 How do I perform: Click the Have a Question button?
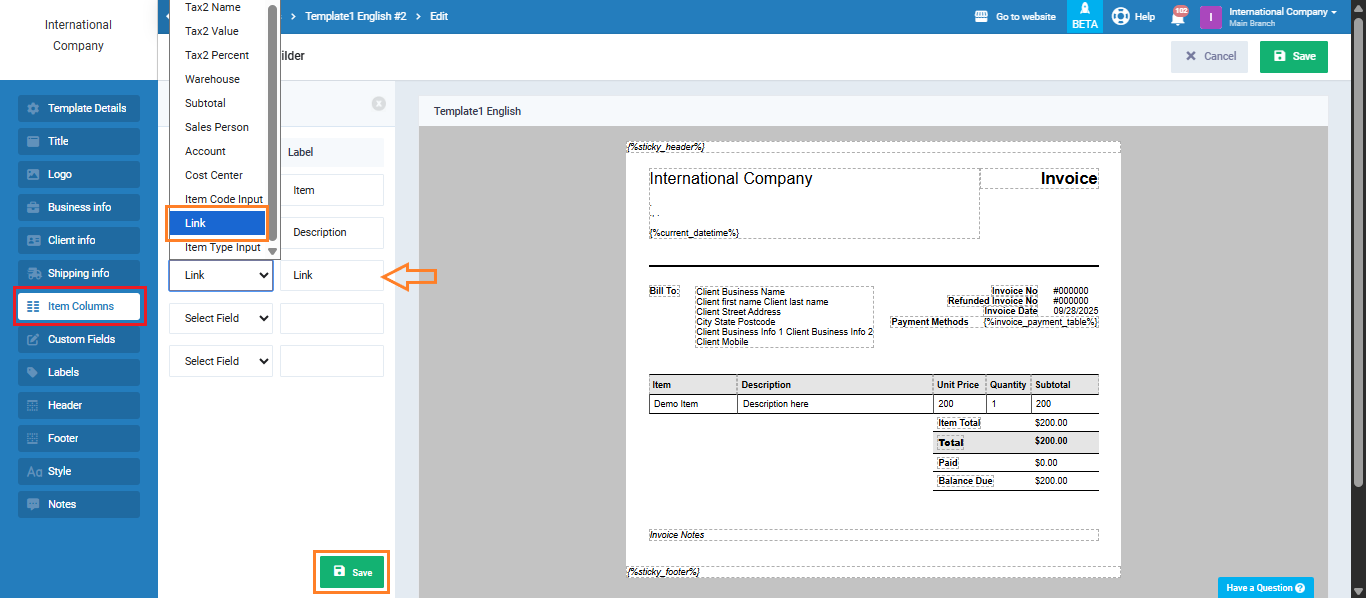[1265, 588]
